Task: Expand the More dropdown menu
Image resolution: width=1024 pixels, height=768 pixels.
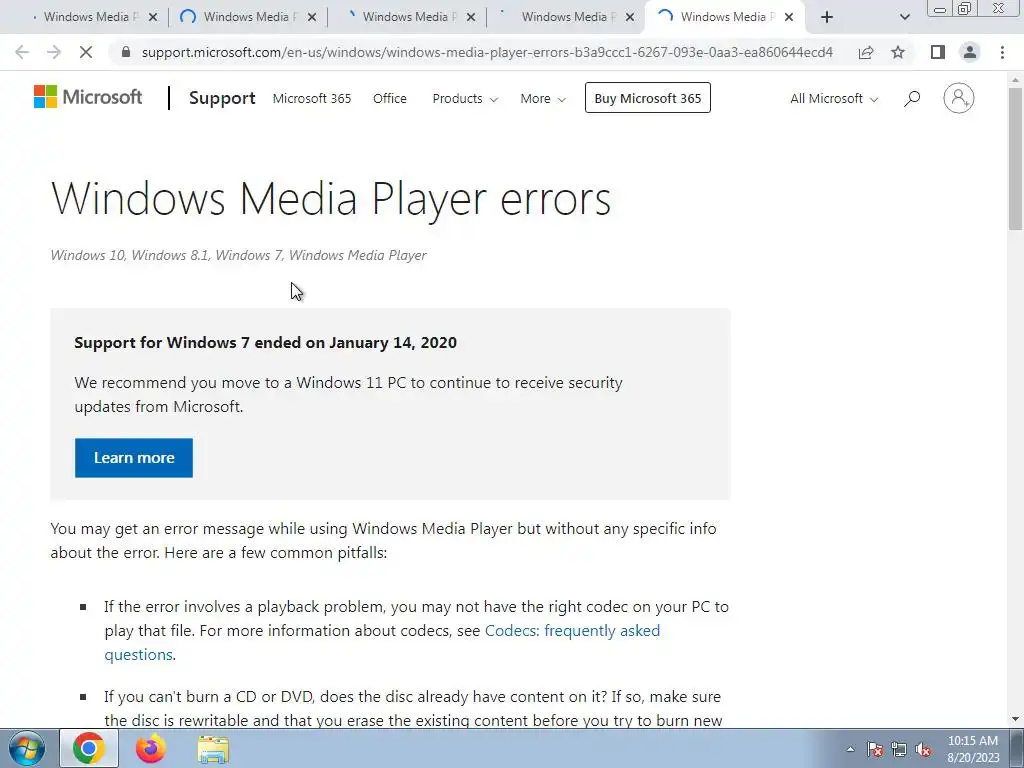Action: (543, 99)
